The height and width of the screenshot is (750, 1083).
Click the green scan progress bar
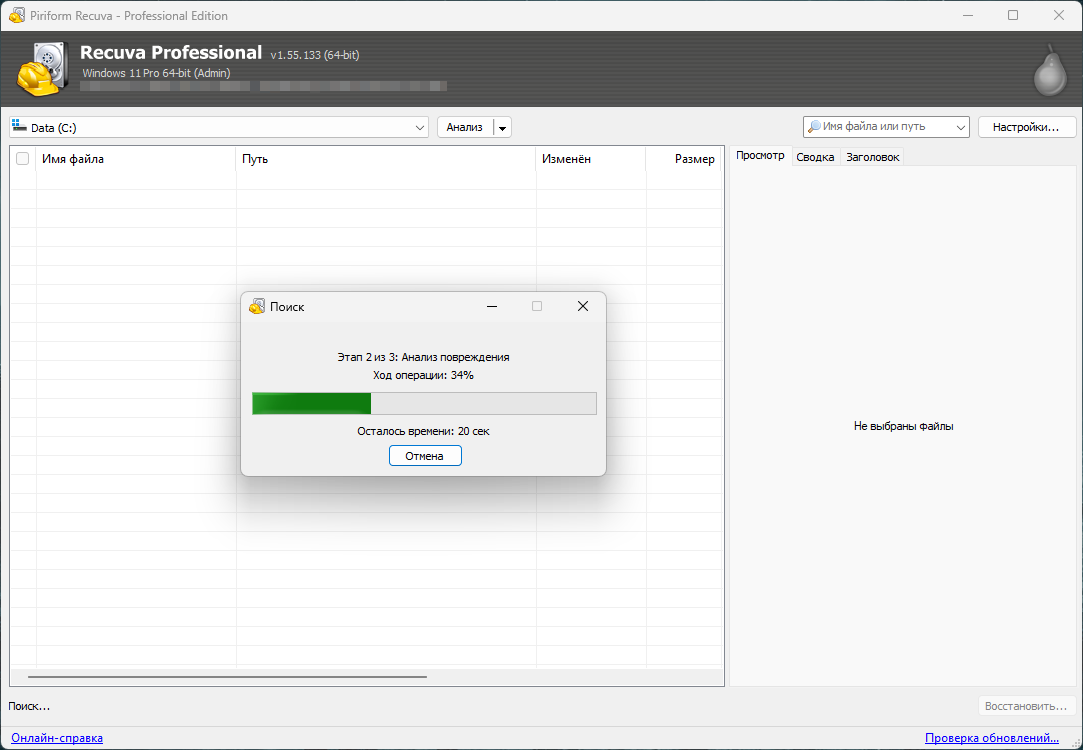(x=424, y=403)
